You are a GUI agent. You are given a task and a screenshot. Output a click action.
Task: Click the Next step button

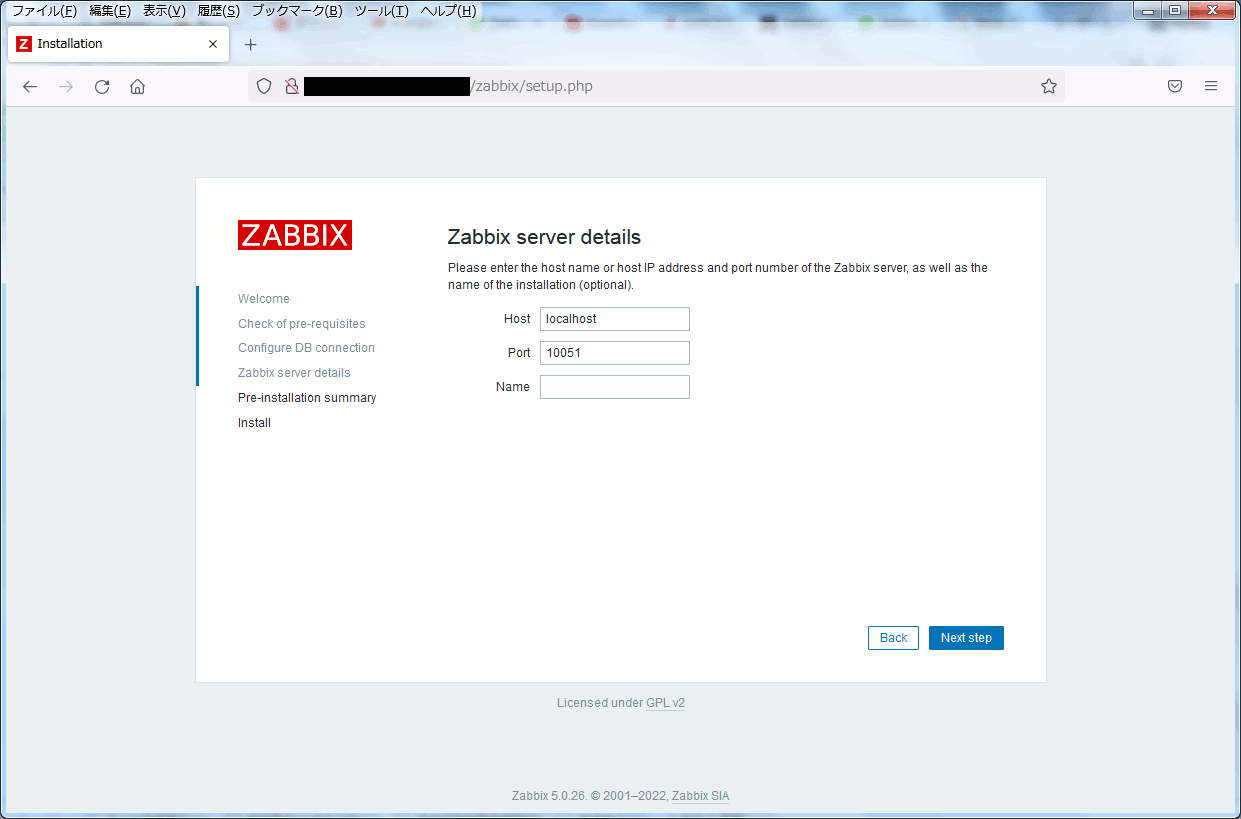coord(965,638)
